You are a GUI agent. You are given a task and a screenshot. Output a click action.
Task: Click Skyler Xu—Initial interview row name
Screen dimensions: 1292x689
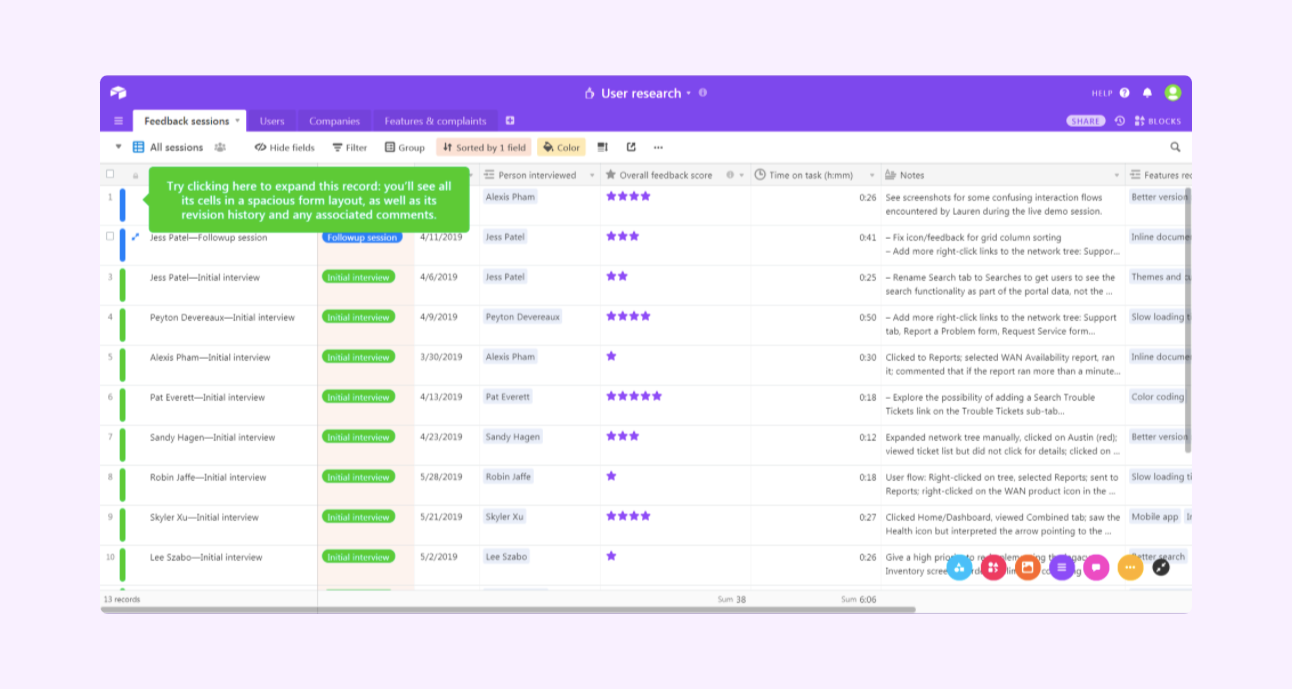tap(204, 517)
